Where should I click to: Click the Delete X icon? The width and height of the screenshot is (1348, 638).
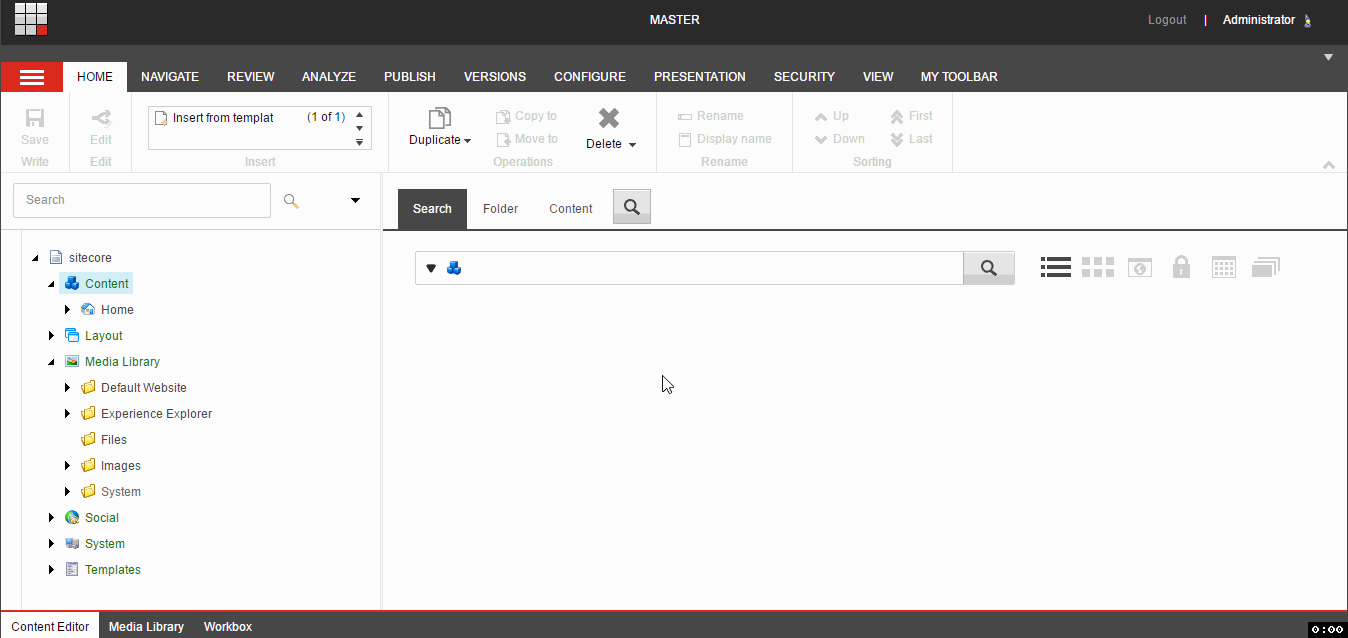609,119
